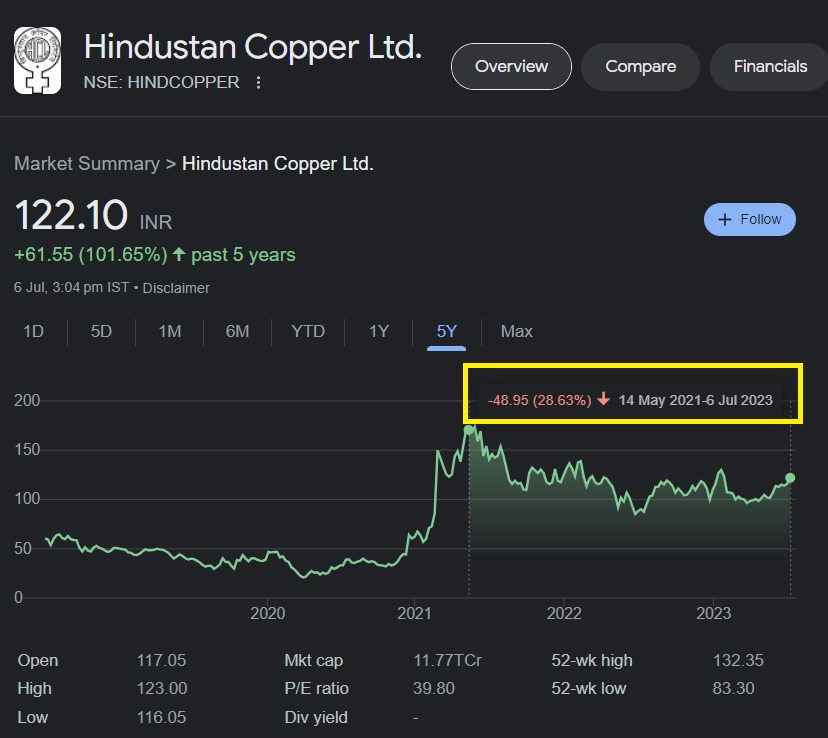Select the 1D chart range

[33, 332]
